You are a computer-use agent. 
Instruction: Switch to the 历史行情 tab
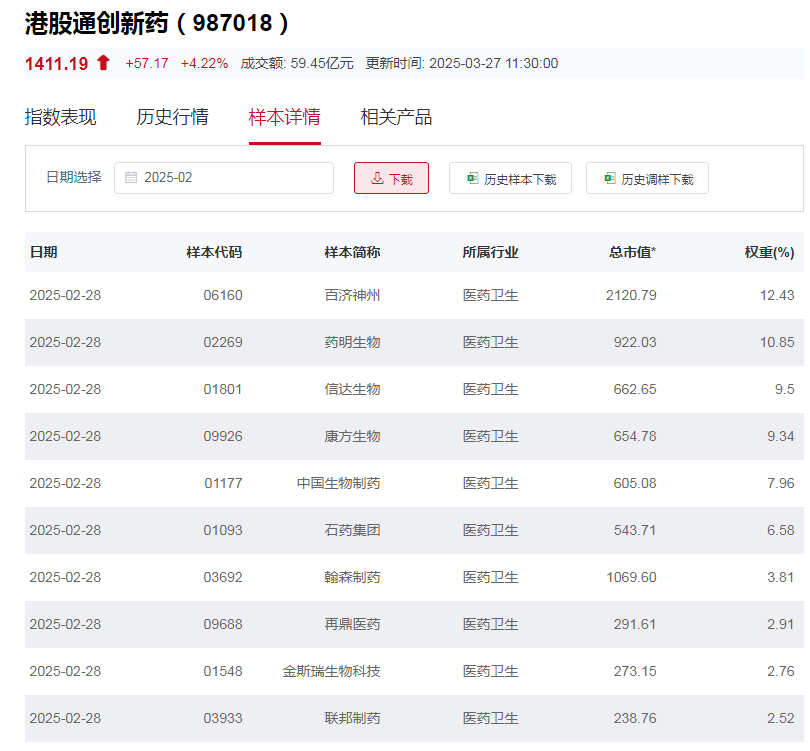pos(173,117)
